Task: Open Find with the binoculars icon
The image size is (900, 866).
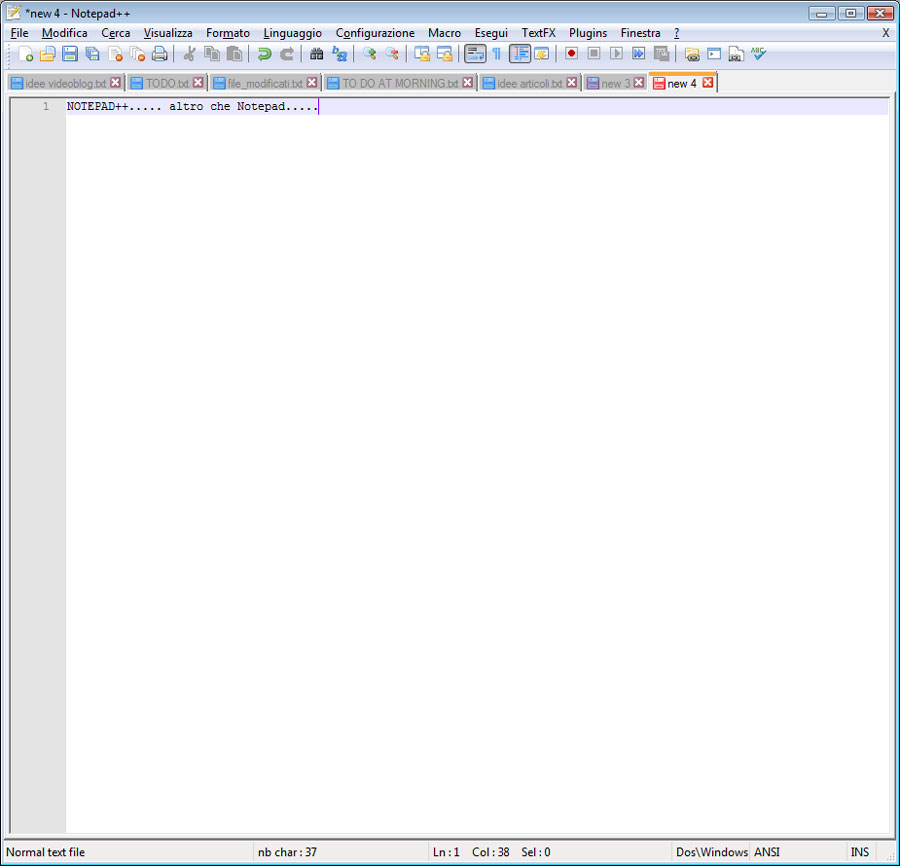Action: click(x=316, y=54)
